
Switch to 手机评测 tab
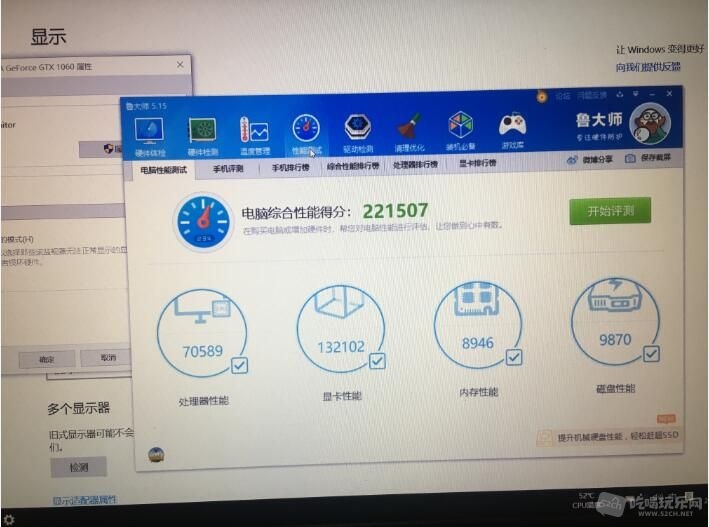click(228, 169)
